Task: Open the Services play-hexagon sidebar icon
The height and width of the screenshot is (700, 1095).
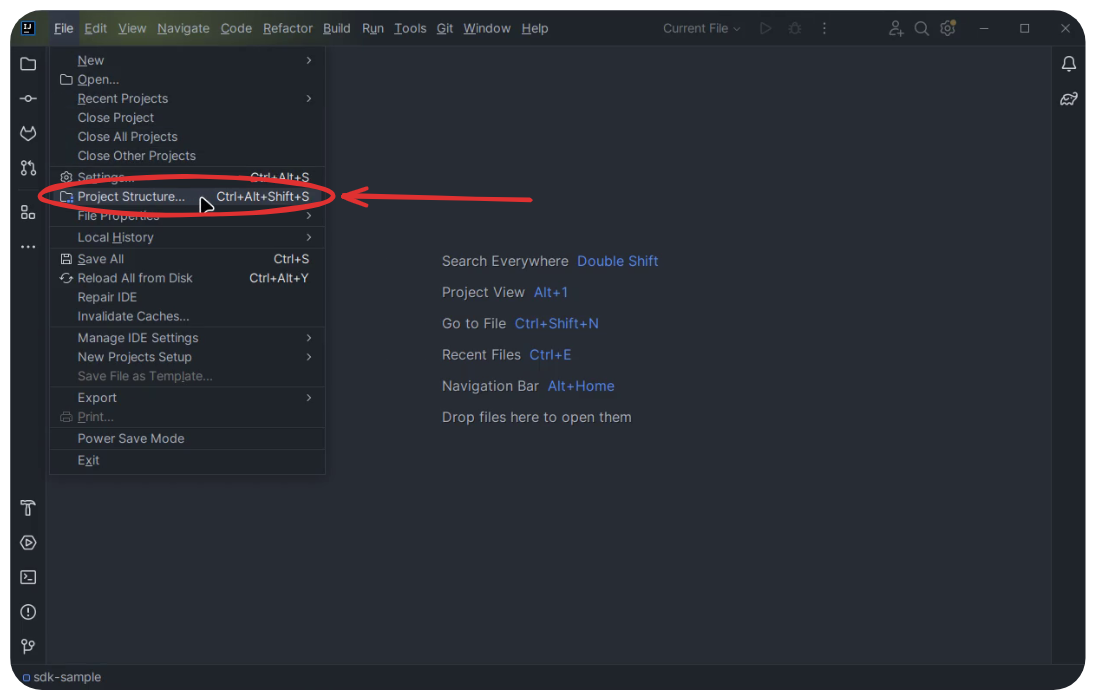Action: point(28,543)
